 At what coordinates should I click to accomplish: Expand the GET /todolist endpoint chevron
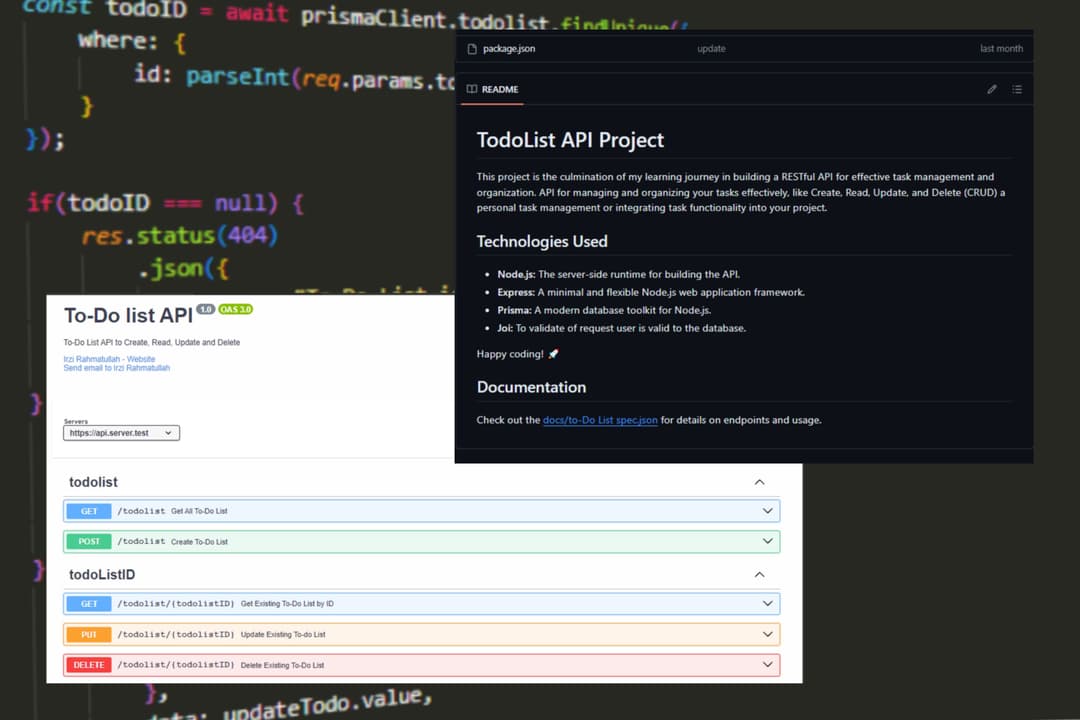click(x=767, y=511)
